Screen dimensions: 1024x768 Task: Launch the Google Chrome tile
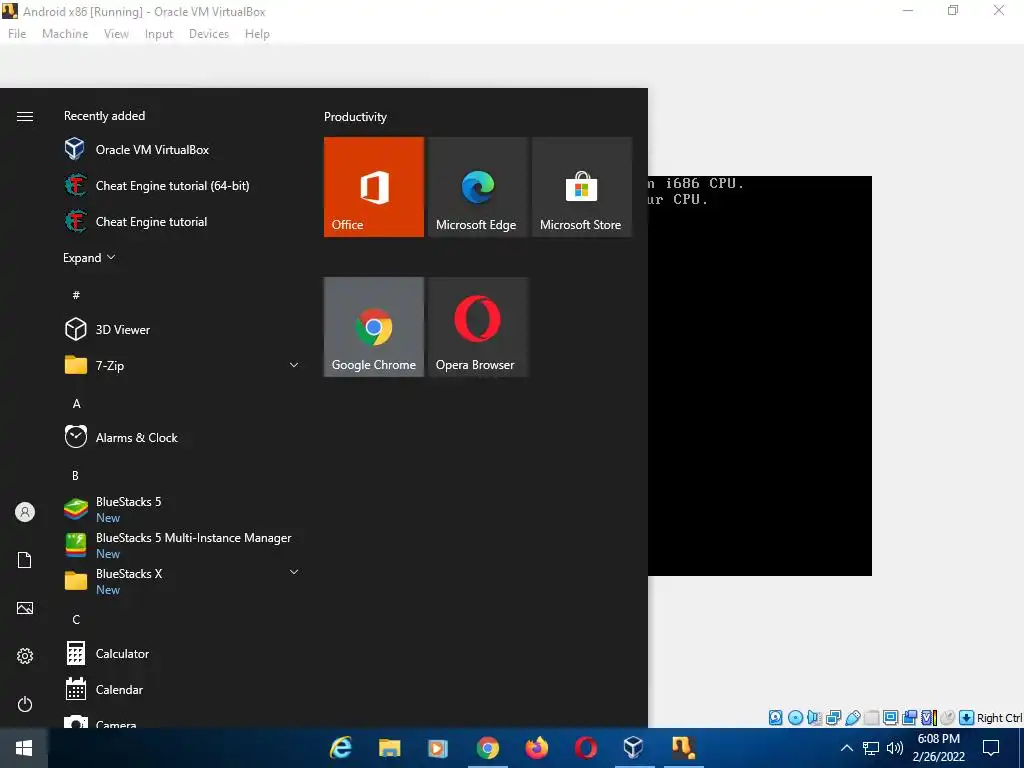(x=374, y=327)
